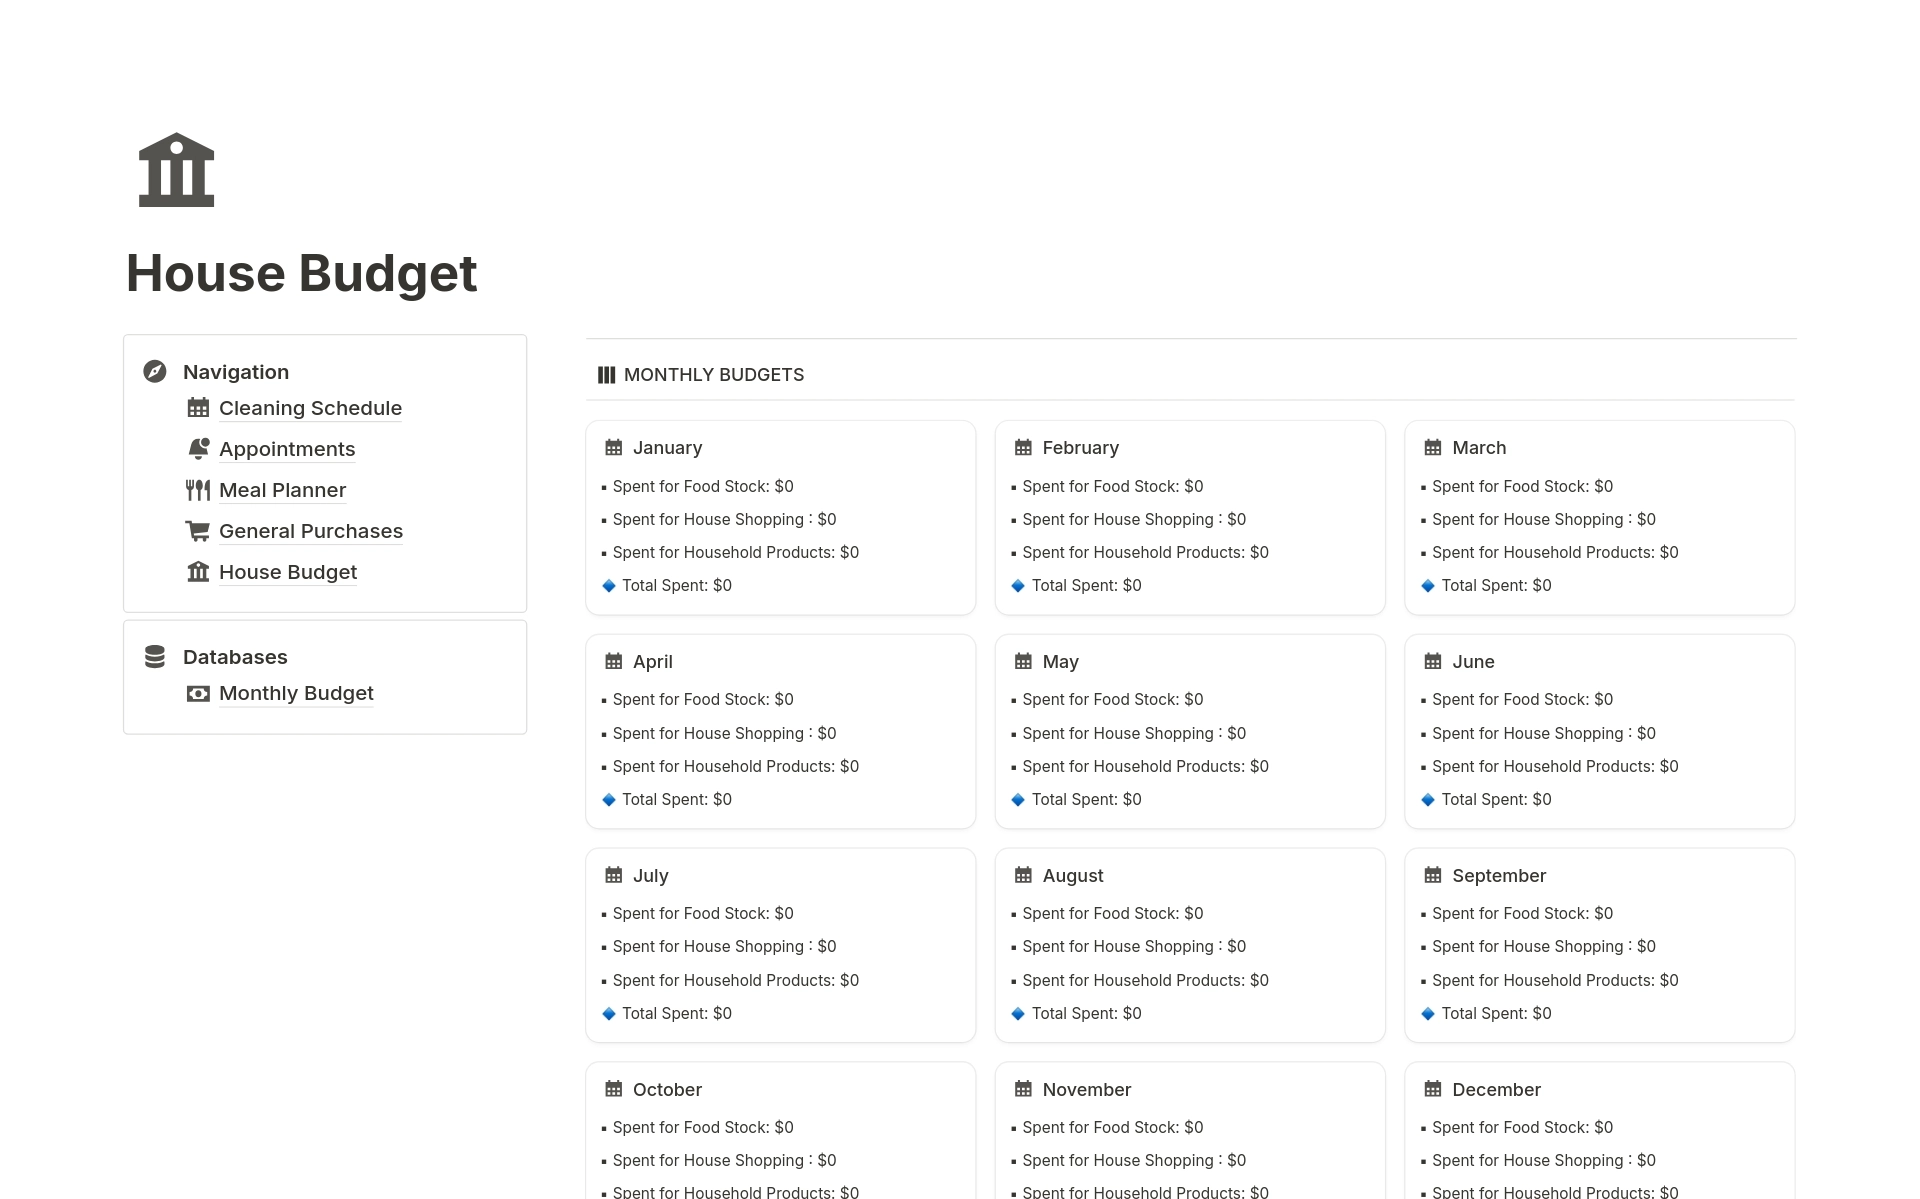The height and width of the screenshot is (1199, 1920).
Task: Click the House Budget bank icon
Action: coord(174,169)
